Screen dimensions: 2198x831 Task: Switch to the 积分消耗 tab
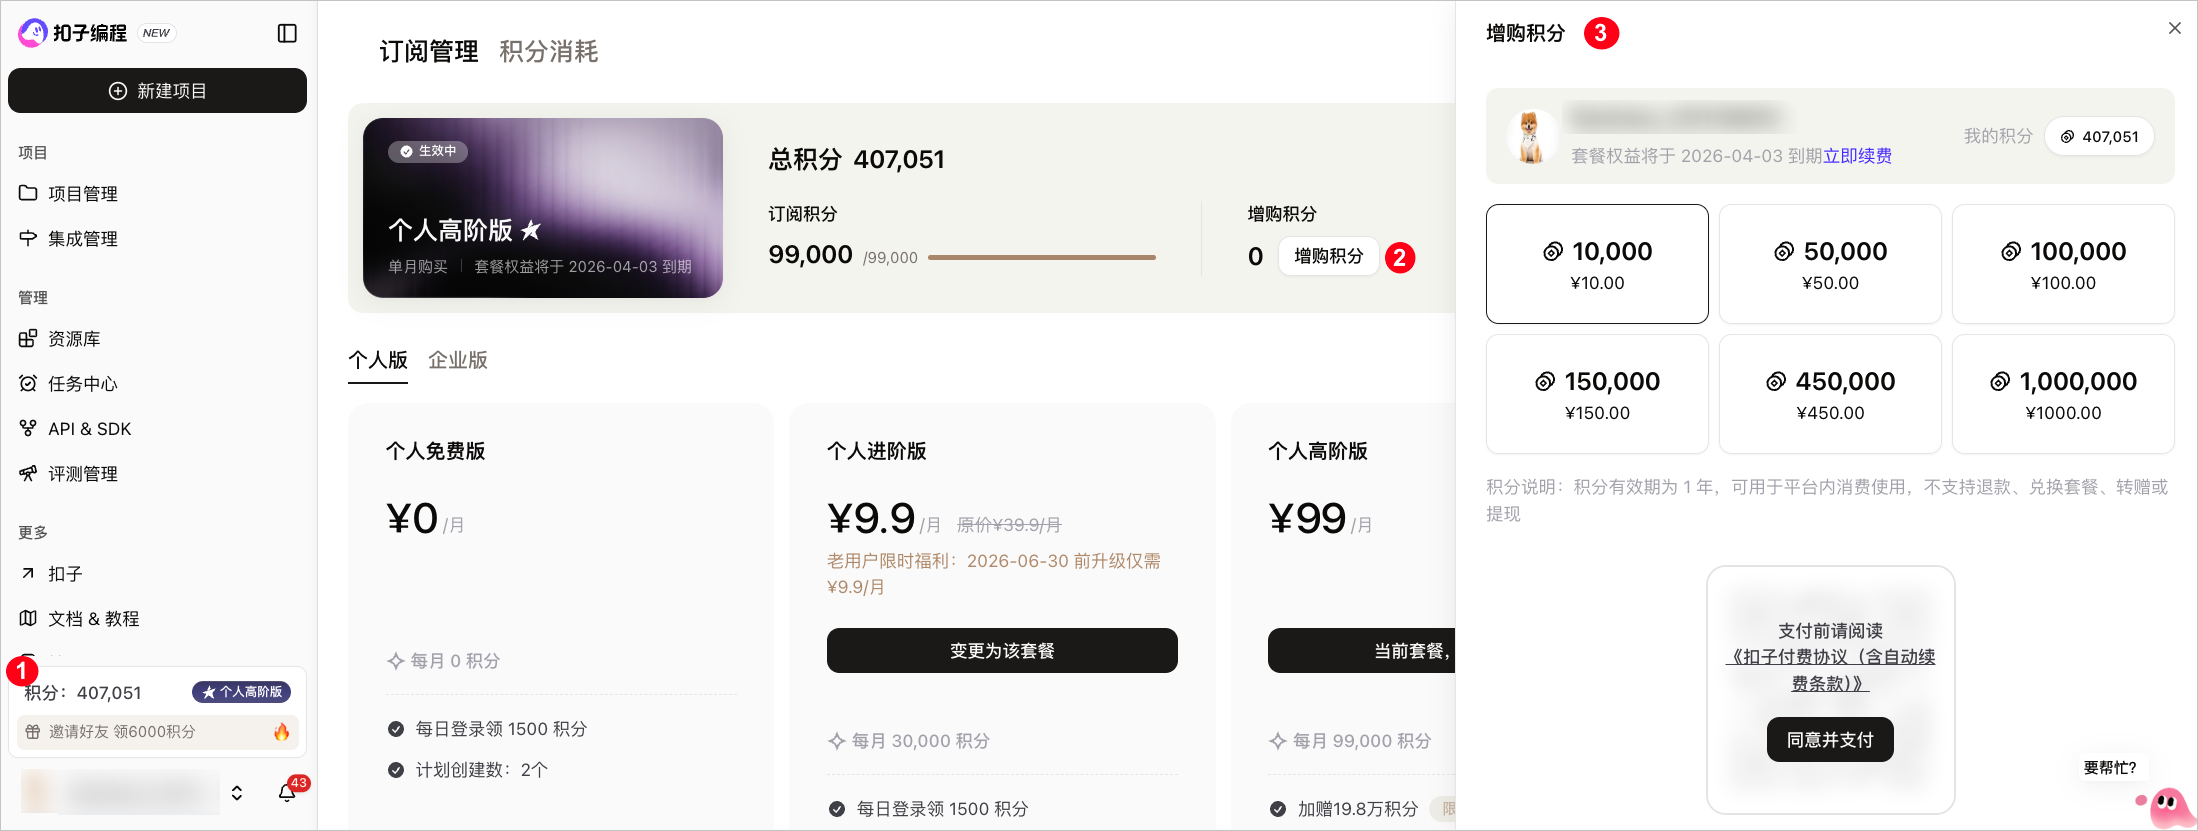[x=548, y=52]
